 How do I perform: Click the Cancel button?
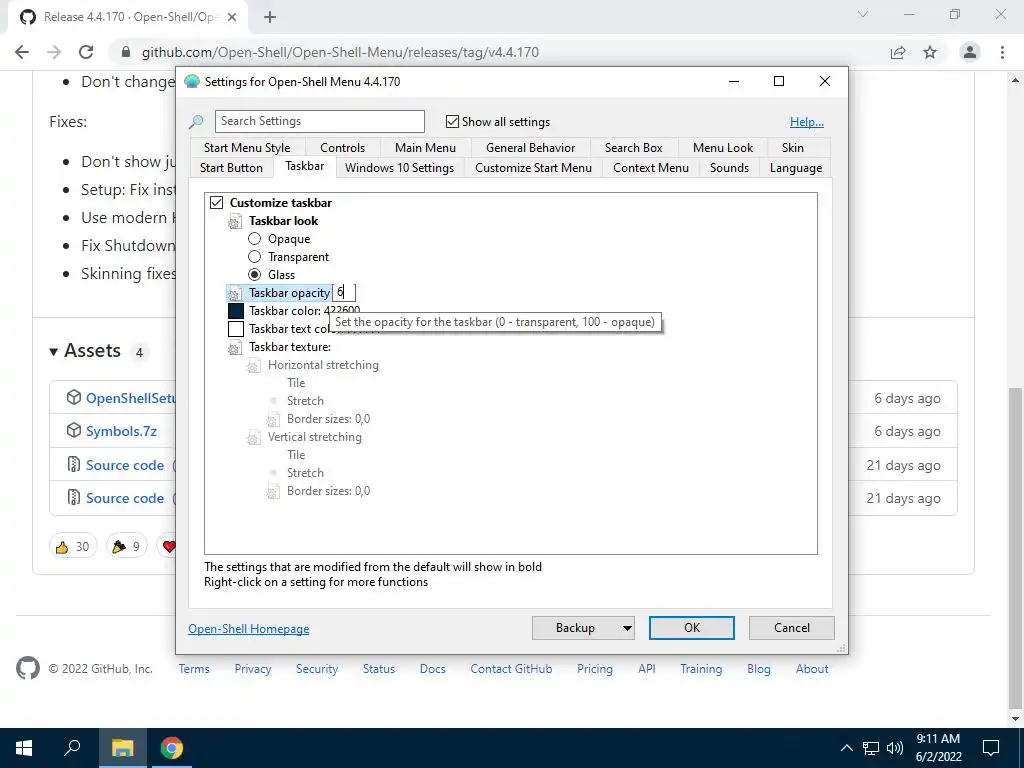tap(792, 628)
